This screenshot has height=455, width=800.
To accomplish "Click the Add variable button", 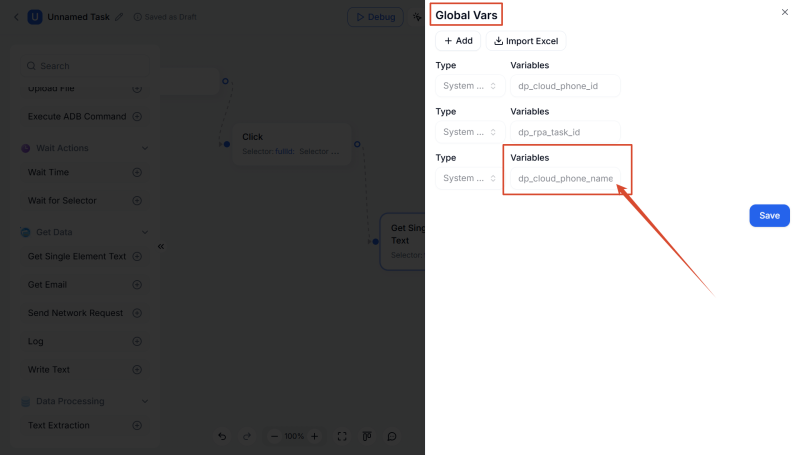I will click(458, 41).
